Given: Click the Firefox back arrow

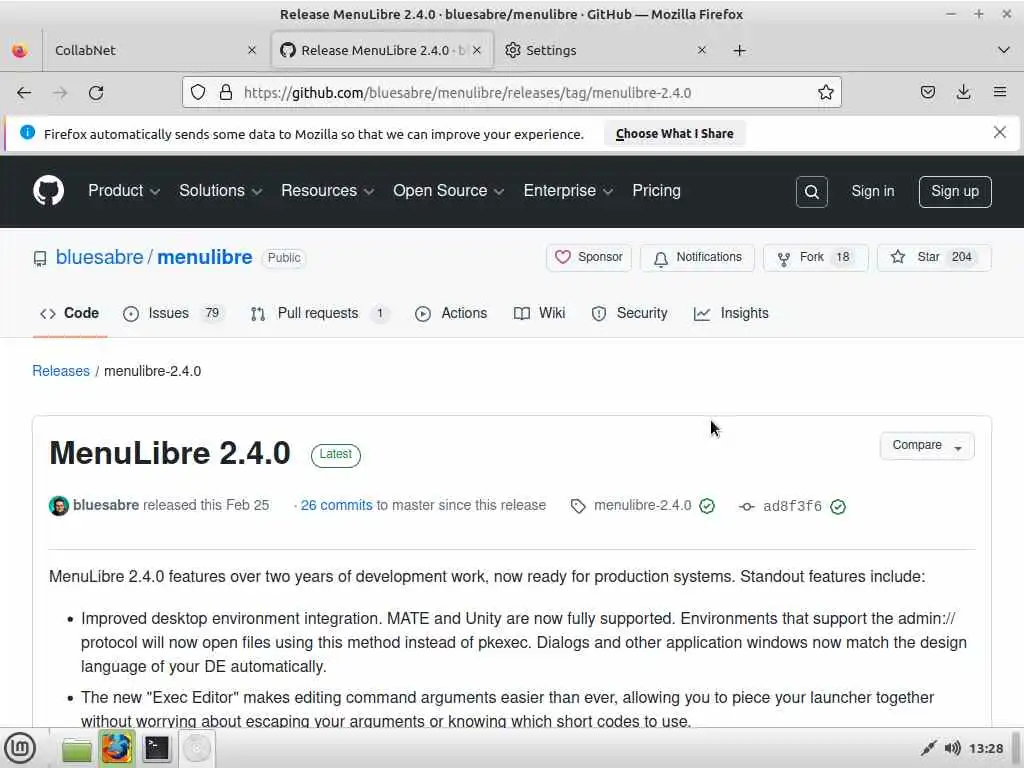Looking at the screenshot, I should [x=24, y=93].
